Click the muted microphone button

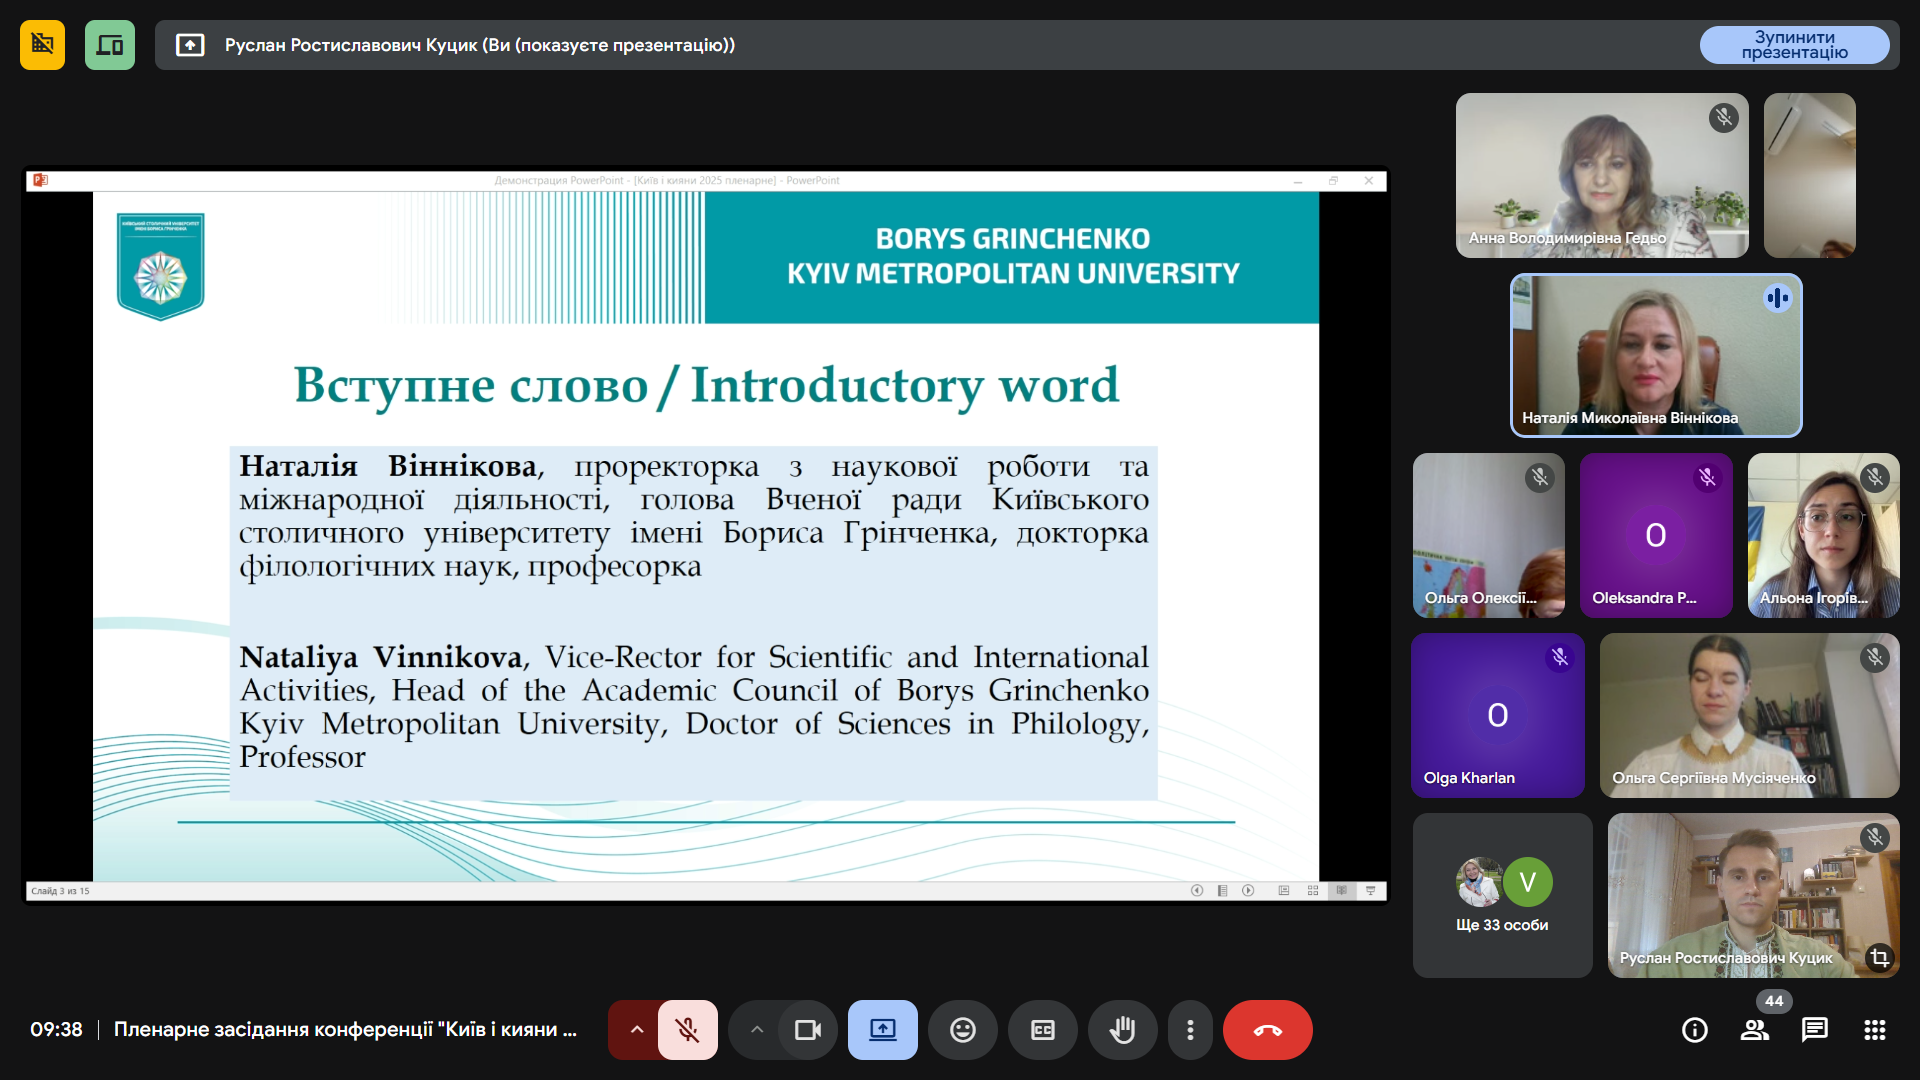pos(687,1030)
